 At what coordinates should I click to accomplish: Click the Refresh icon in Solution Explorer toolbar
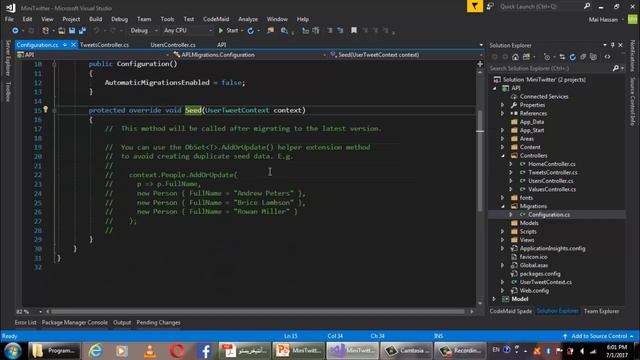click(x=573, y=57)
